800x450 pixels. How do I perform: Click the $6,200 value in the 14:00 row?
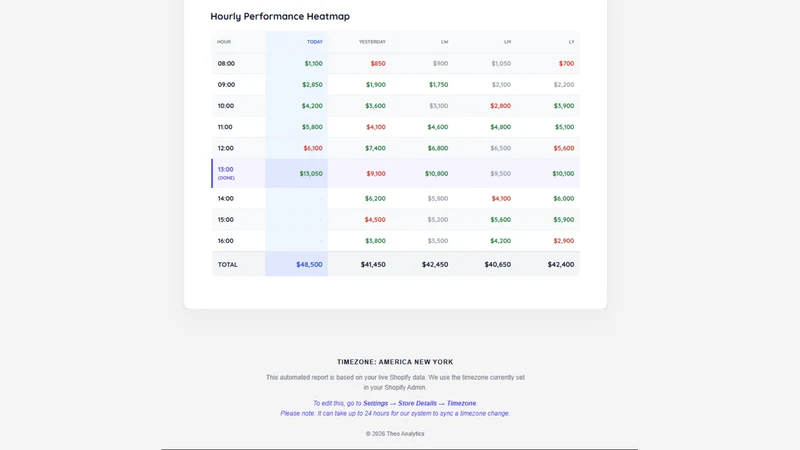[x=376, y=198]
